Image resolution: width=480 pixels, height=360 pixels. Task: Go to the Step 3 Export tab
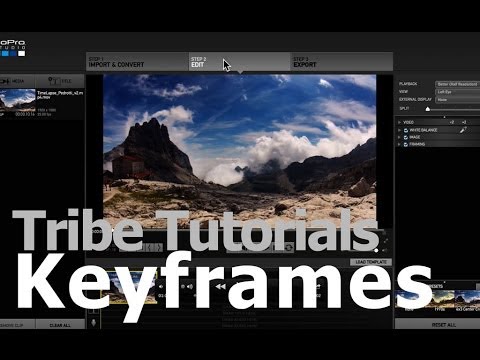[342, 62]
